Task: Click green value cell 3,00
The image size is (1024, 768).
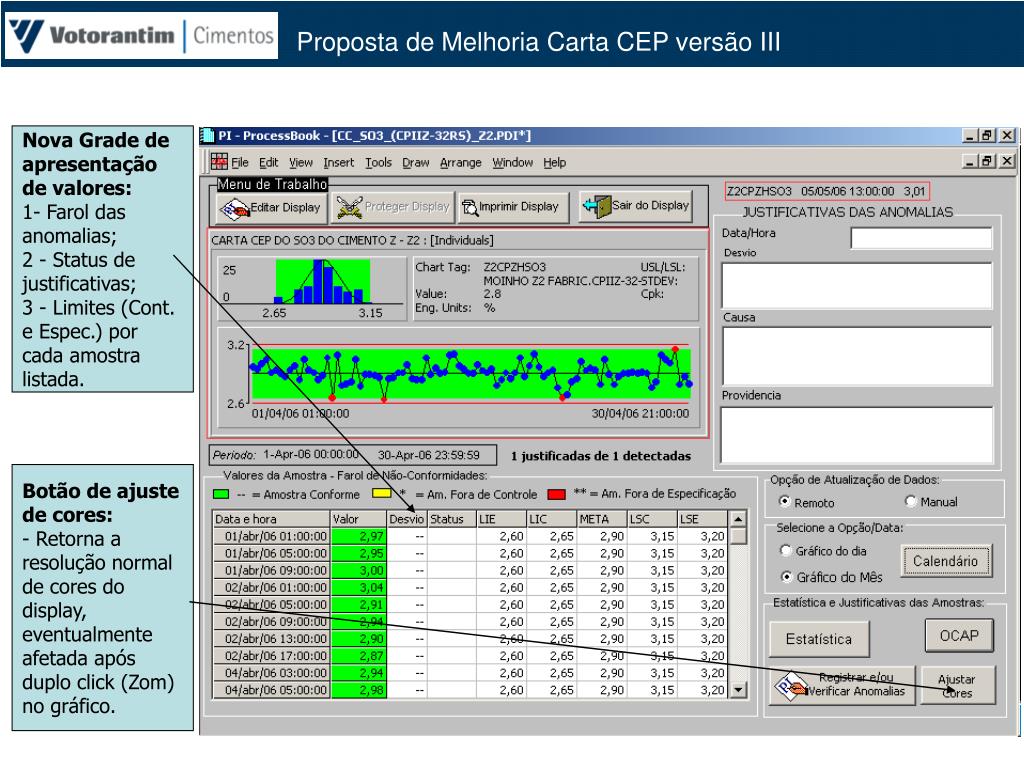Action: 359,570
